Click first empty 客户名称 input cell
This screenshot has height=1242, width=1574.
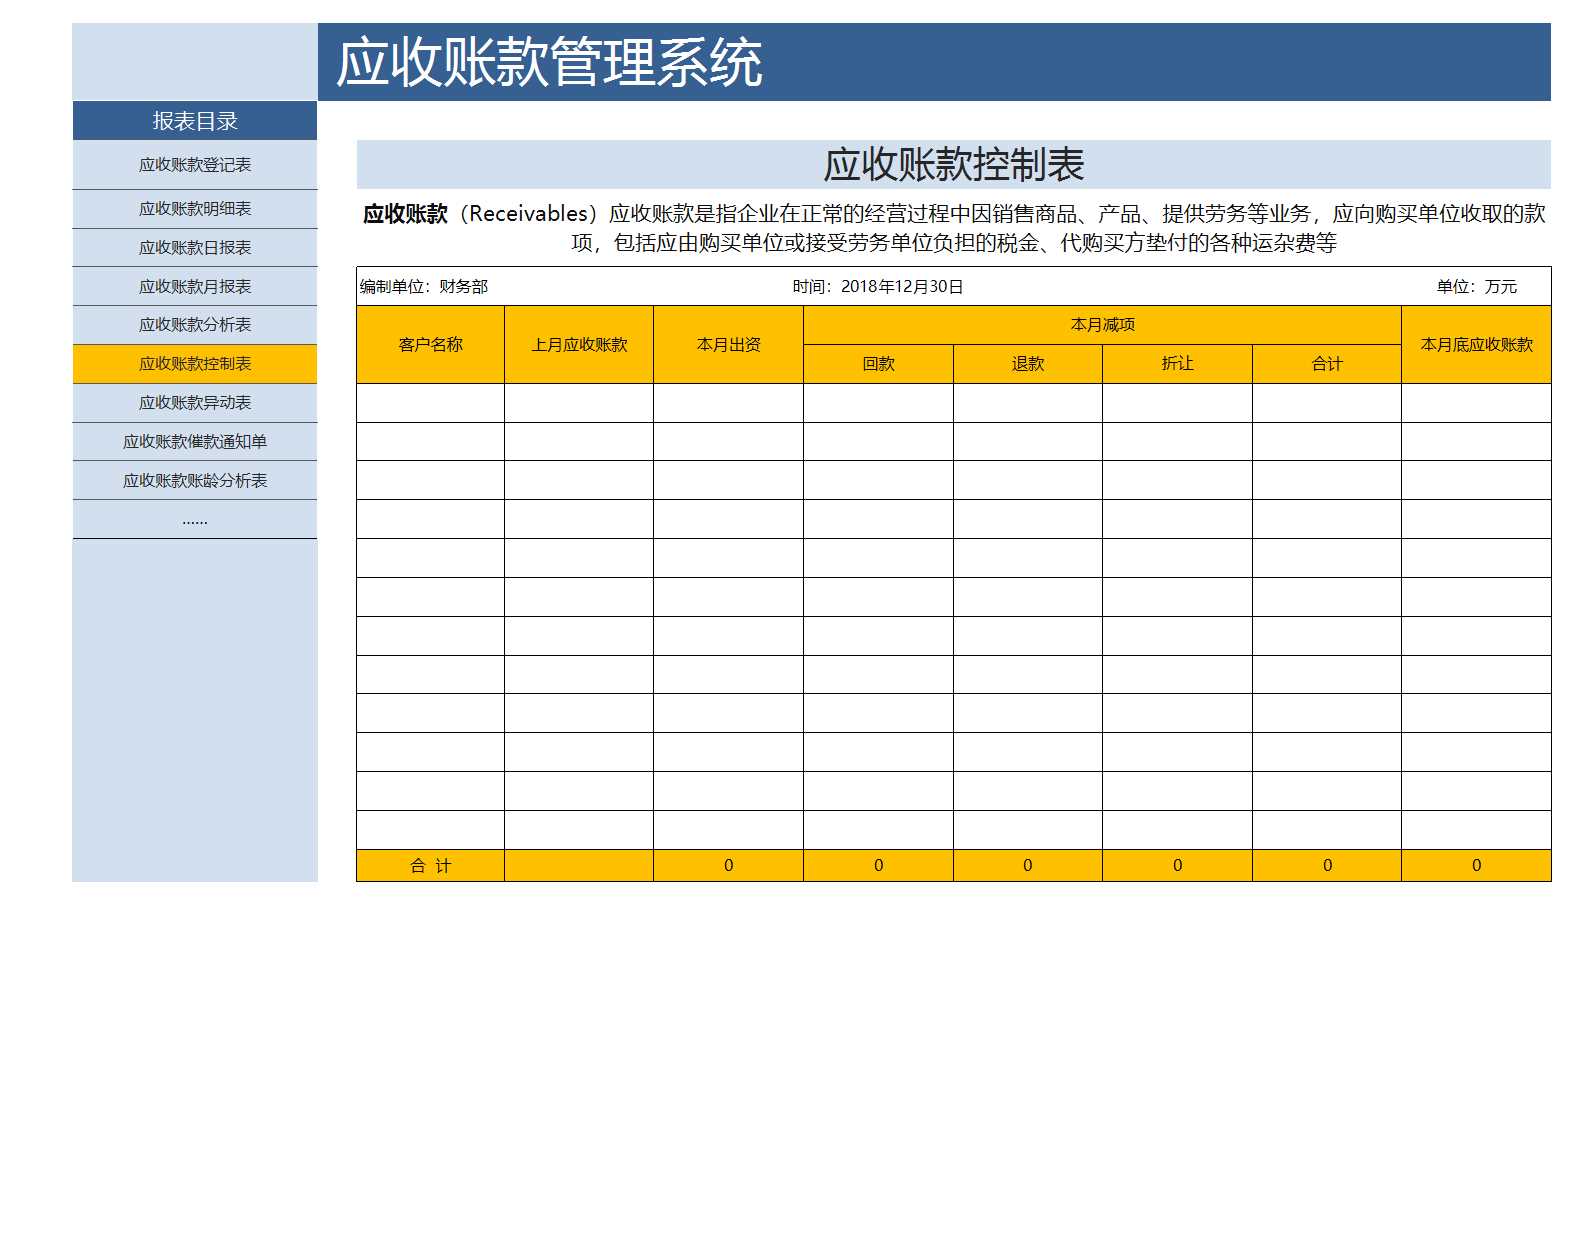point(431,403)
